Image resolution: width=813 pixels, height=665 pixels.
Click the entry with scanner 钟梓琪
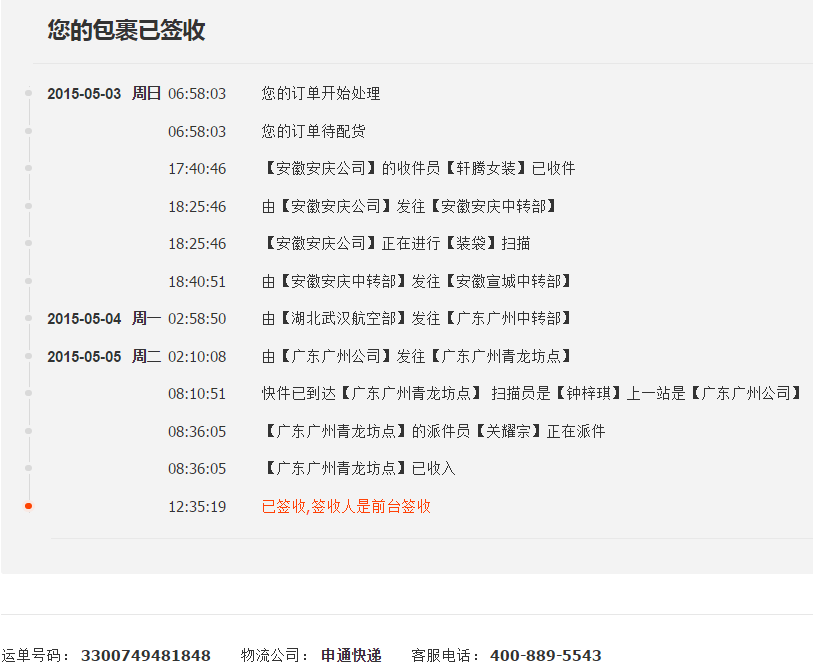click(533, 394)
